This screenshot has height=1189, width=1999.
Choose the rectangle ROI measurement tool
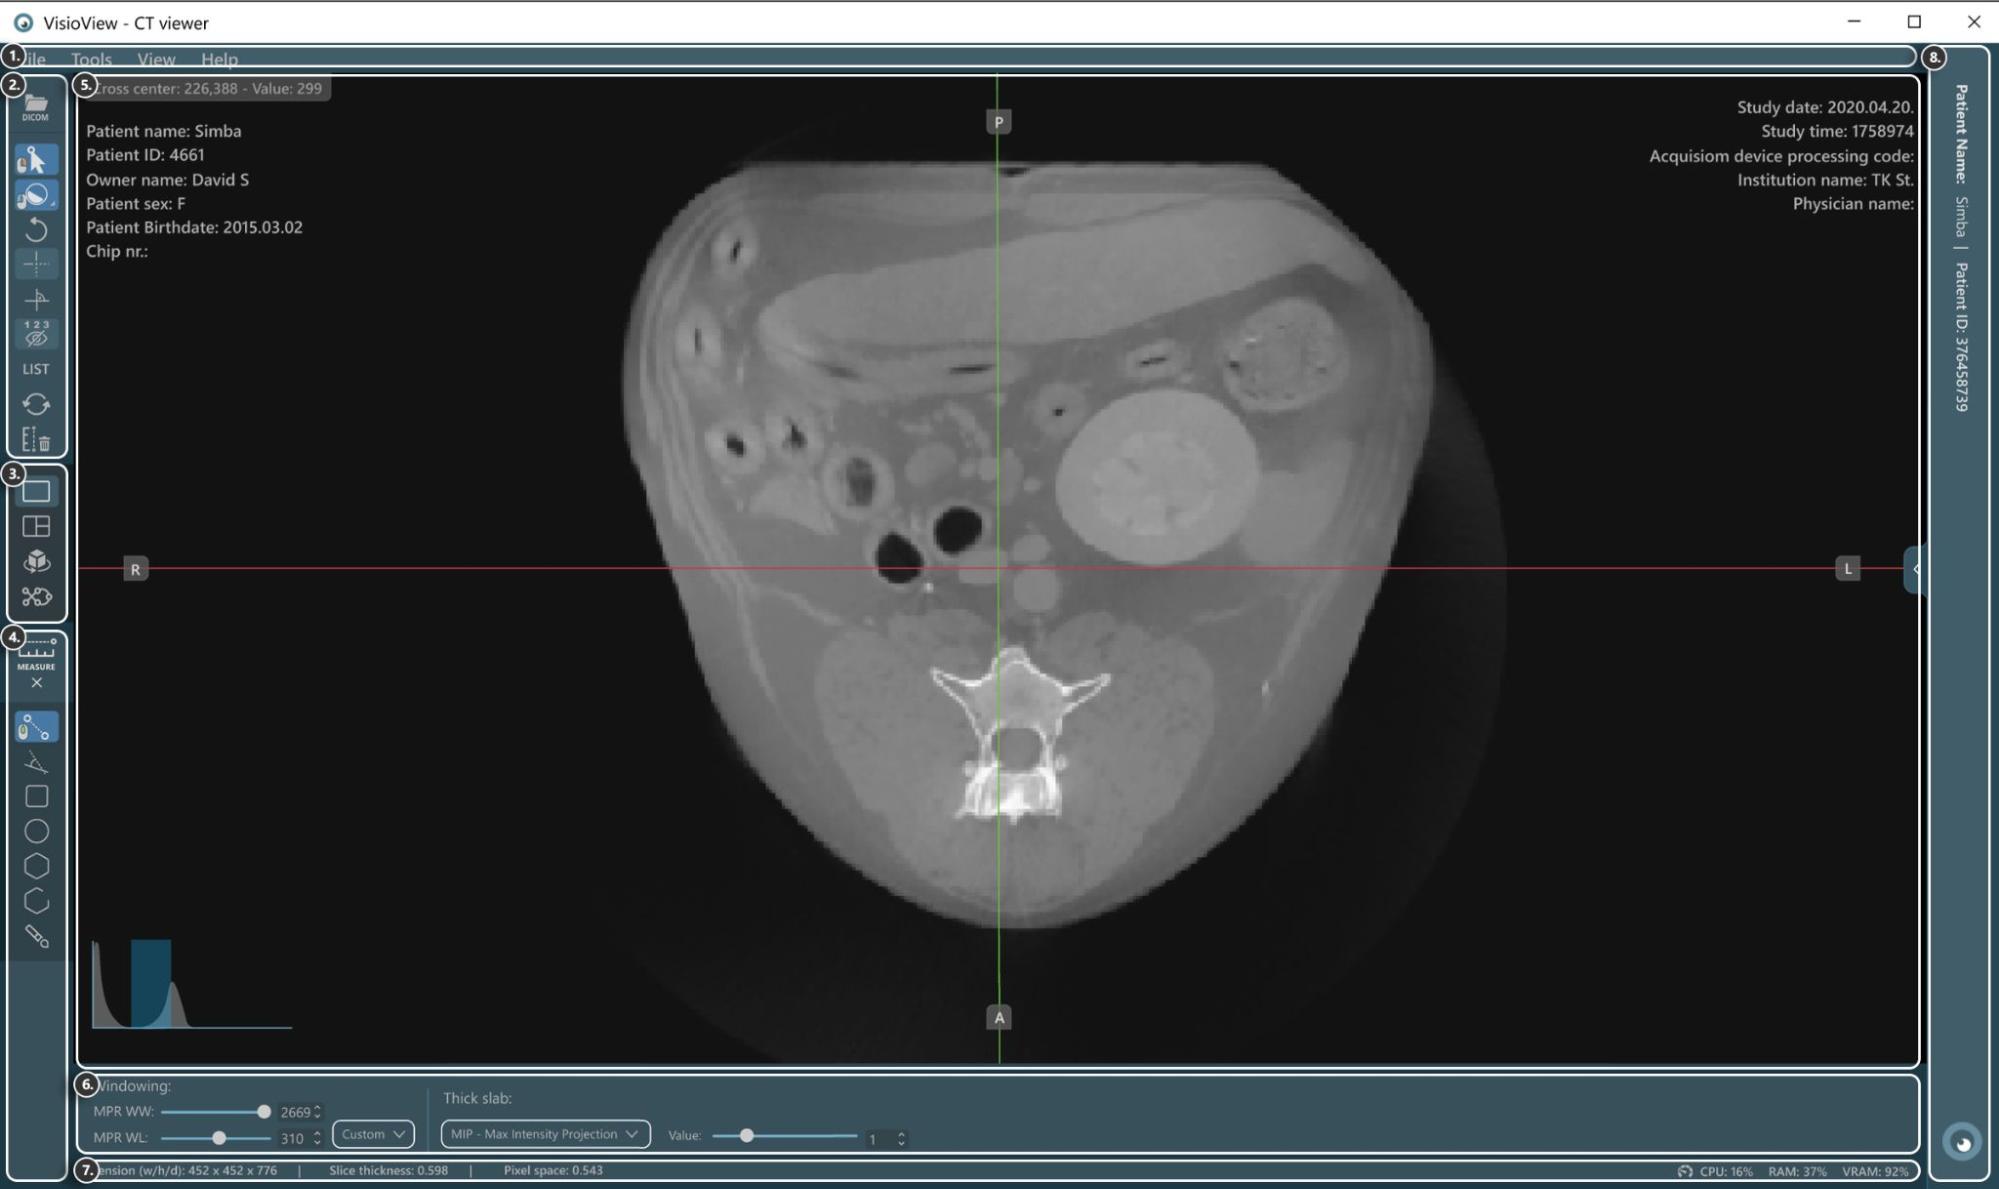[36, 797]
